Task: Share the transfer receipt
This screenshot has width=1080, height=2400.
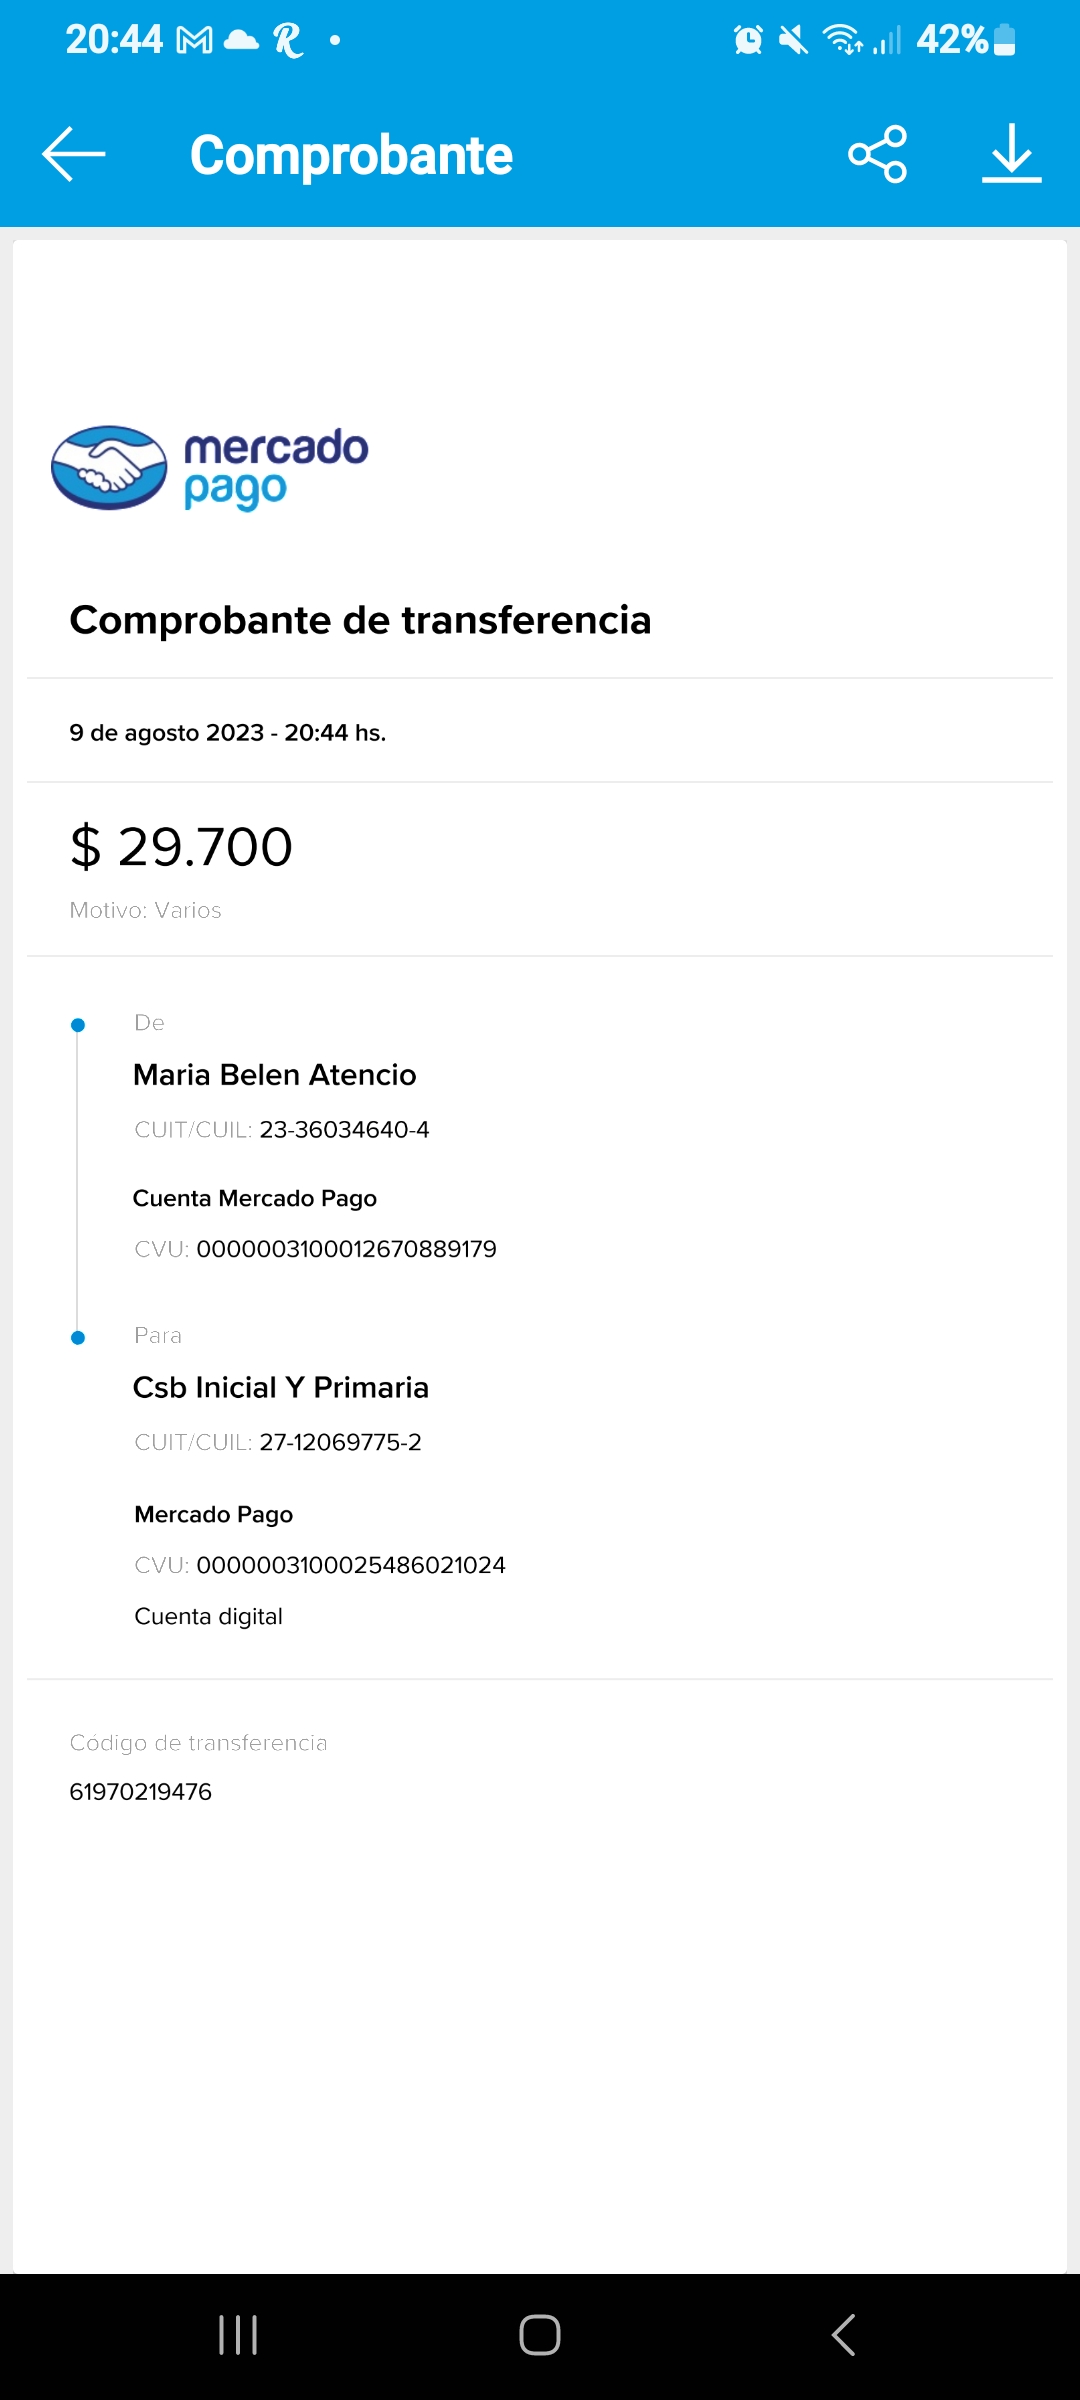Action: [x=877, y=154]
